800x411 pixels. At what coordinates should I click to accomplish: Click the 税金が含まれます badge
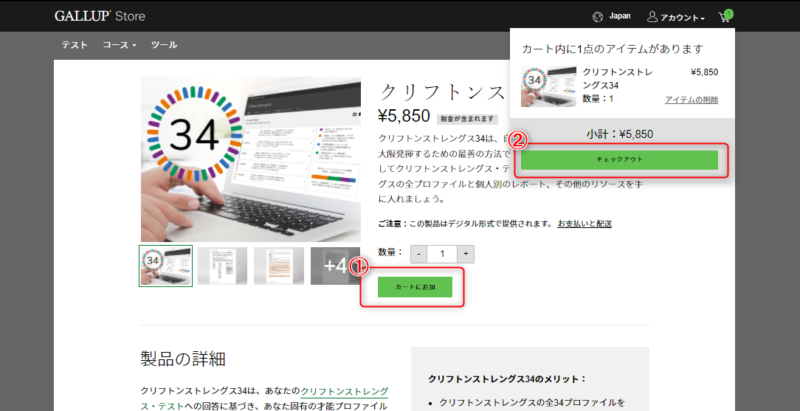click(467, 119)
